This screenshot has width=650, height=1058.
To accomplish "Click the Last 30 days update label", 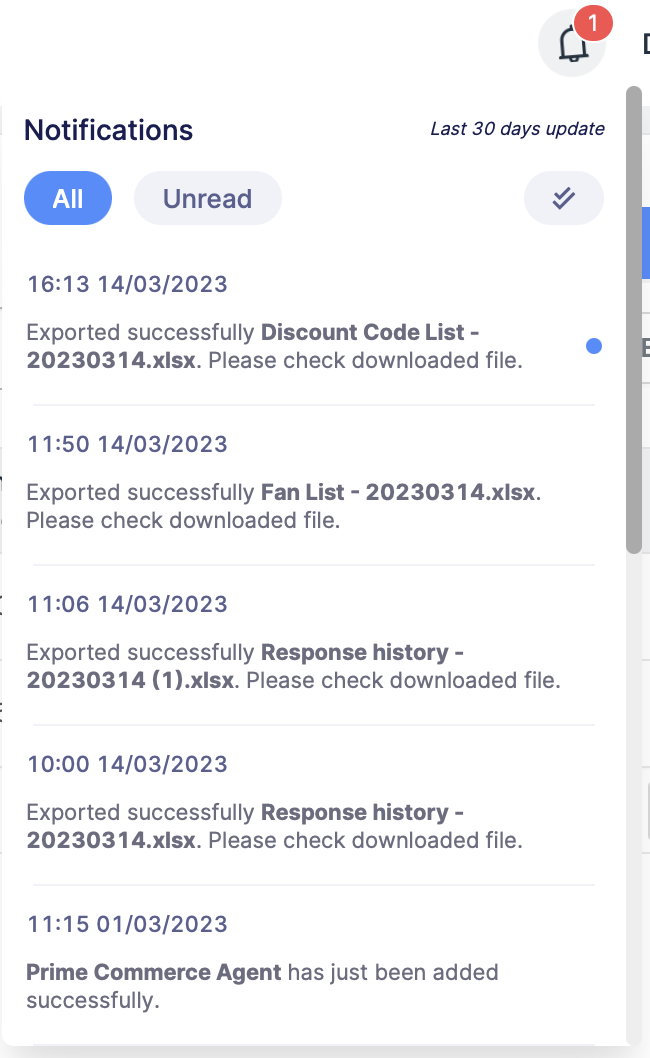I will point(517,129).
